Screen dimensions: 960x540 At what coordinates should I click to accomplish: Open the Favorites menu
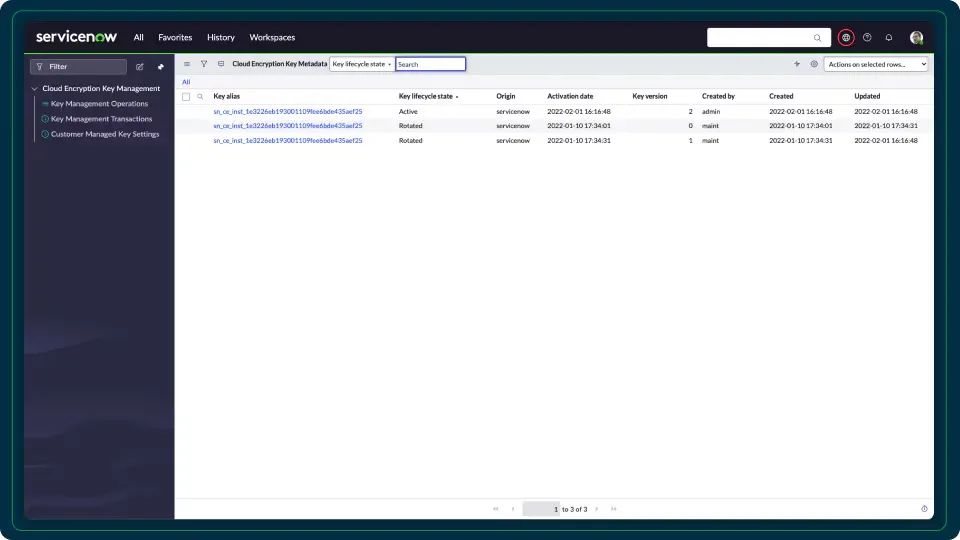(175, 37)
